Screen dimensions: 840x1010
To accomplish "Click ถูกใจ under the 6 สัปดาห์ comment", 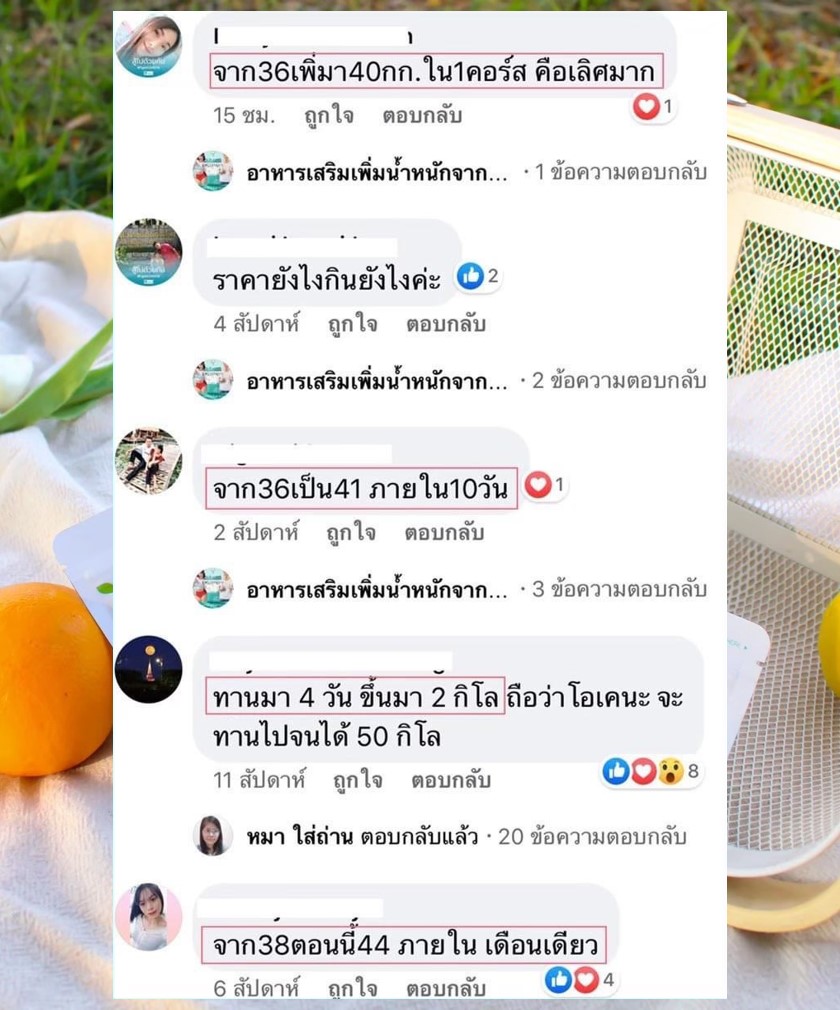I will [352, 987].
